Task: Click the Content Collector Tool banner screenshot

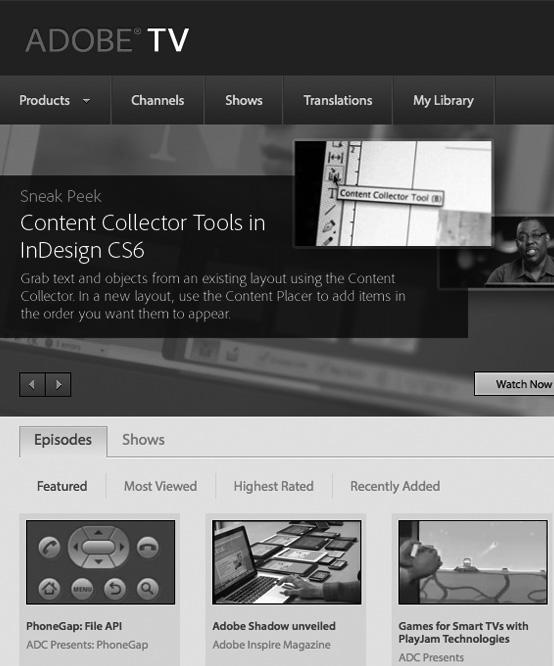Action: (x=393, y=193)
